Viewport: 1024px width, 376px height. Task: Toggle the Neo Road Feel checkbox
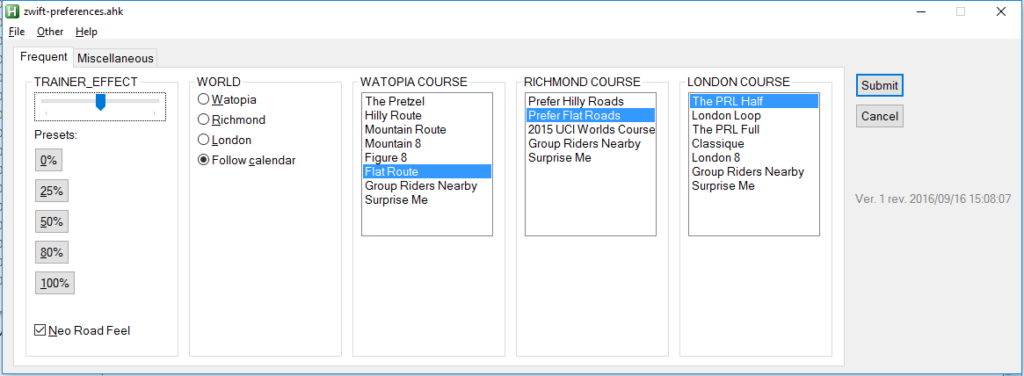[x=82, y=331]
